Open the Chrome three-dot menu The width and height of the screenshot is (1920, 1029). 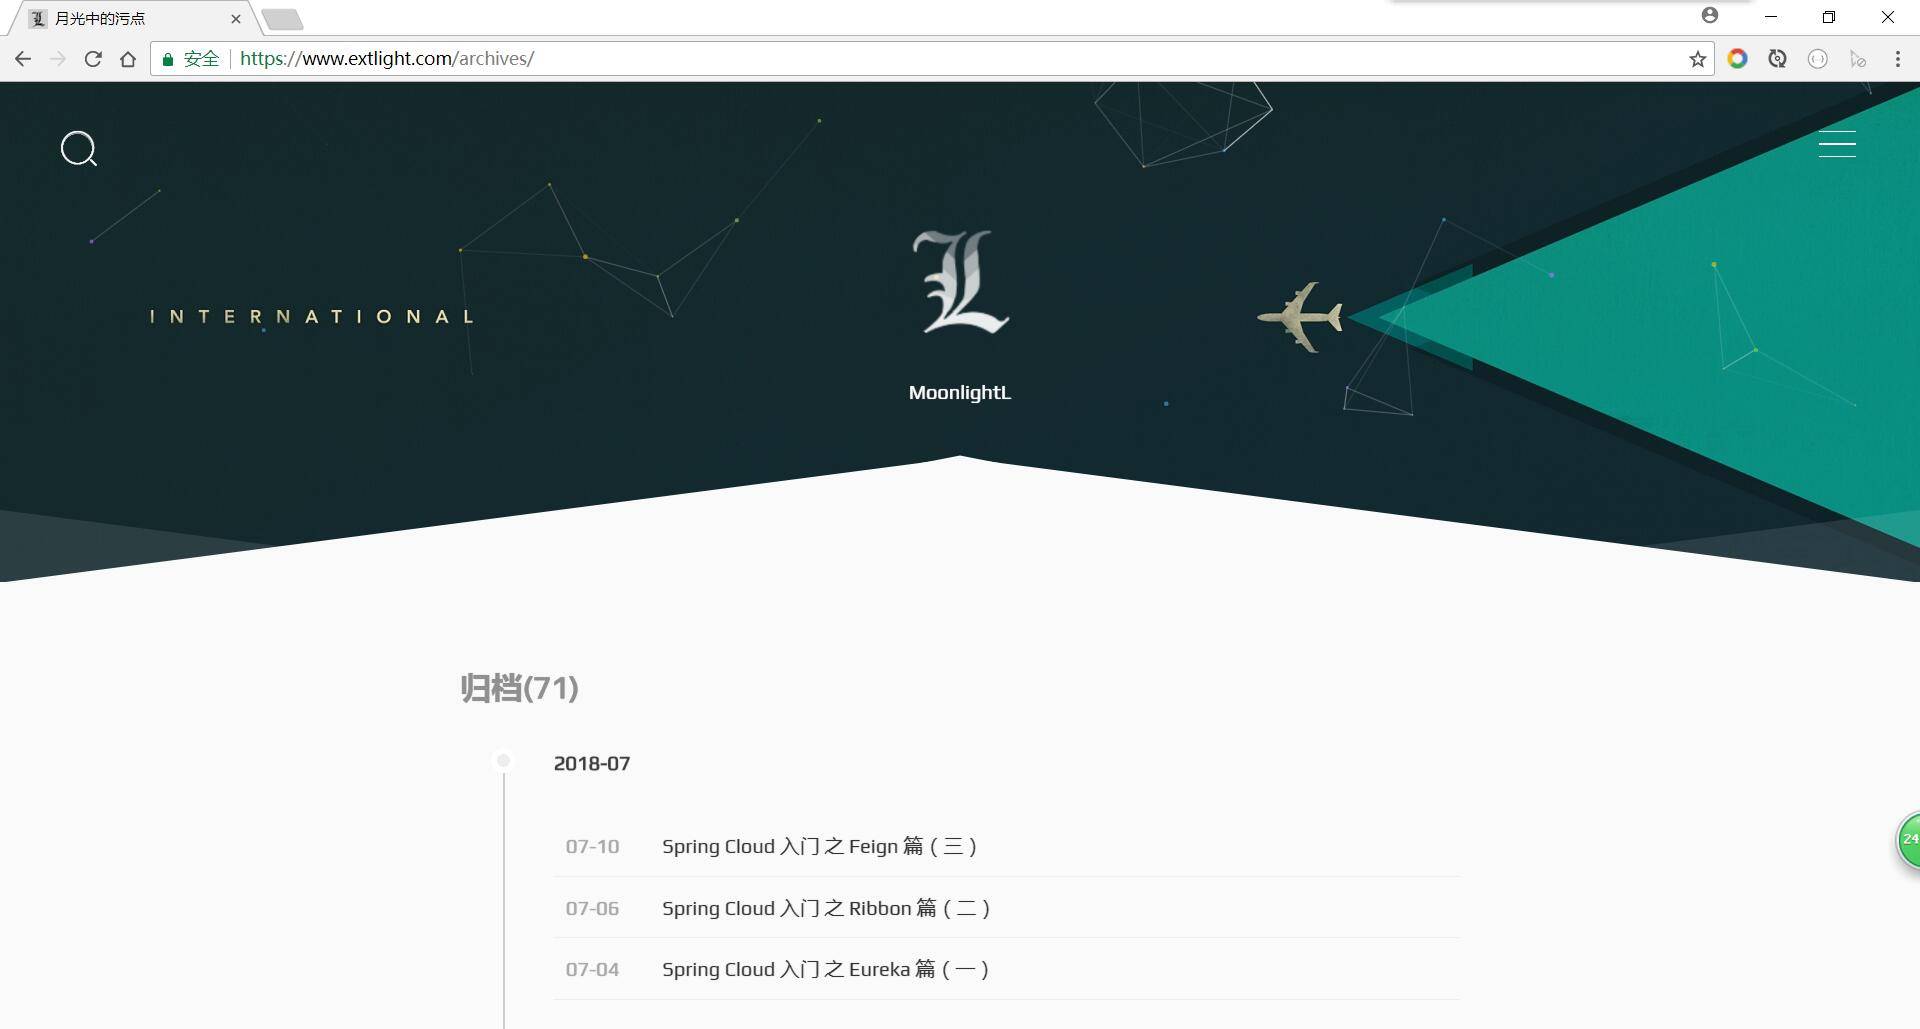tap(1897, 59)
